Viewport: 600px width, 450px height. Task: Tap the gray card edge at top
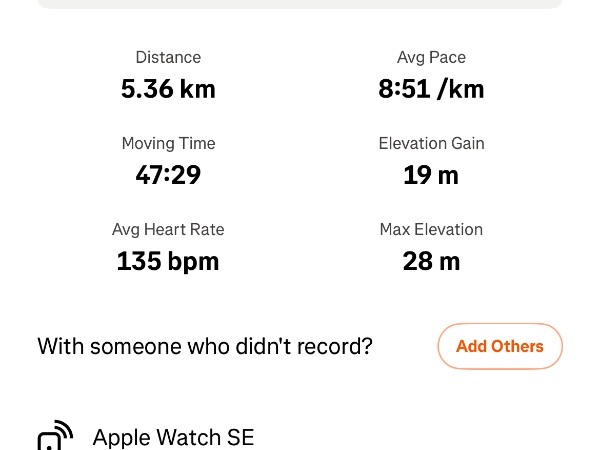pos(300,4)
